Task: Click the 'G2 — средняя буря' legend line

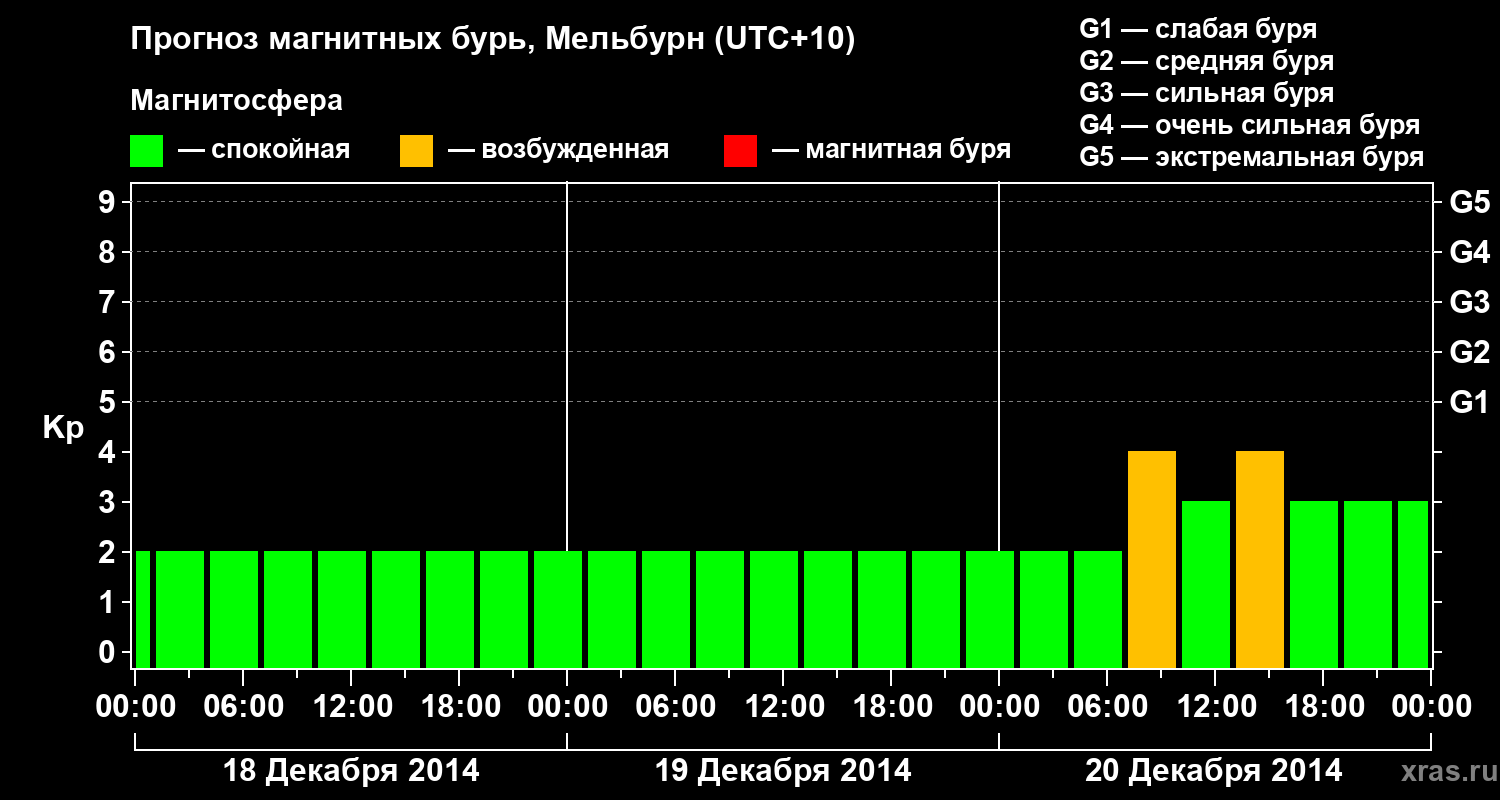Action: tap(1206, 61)
